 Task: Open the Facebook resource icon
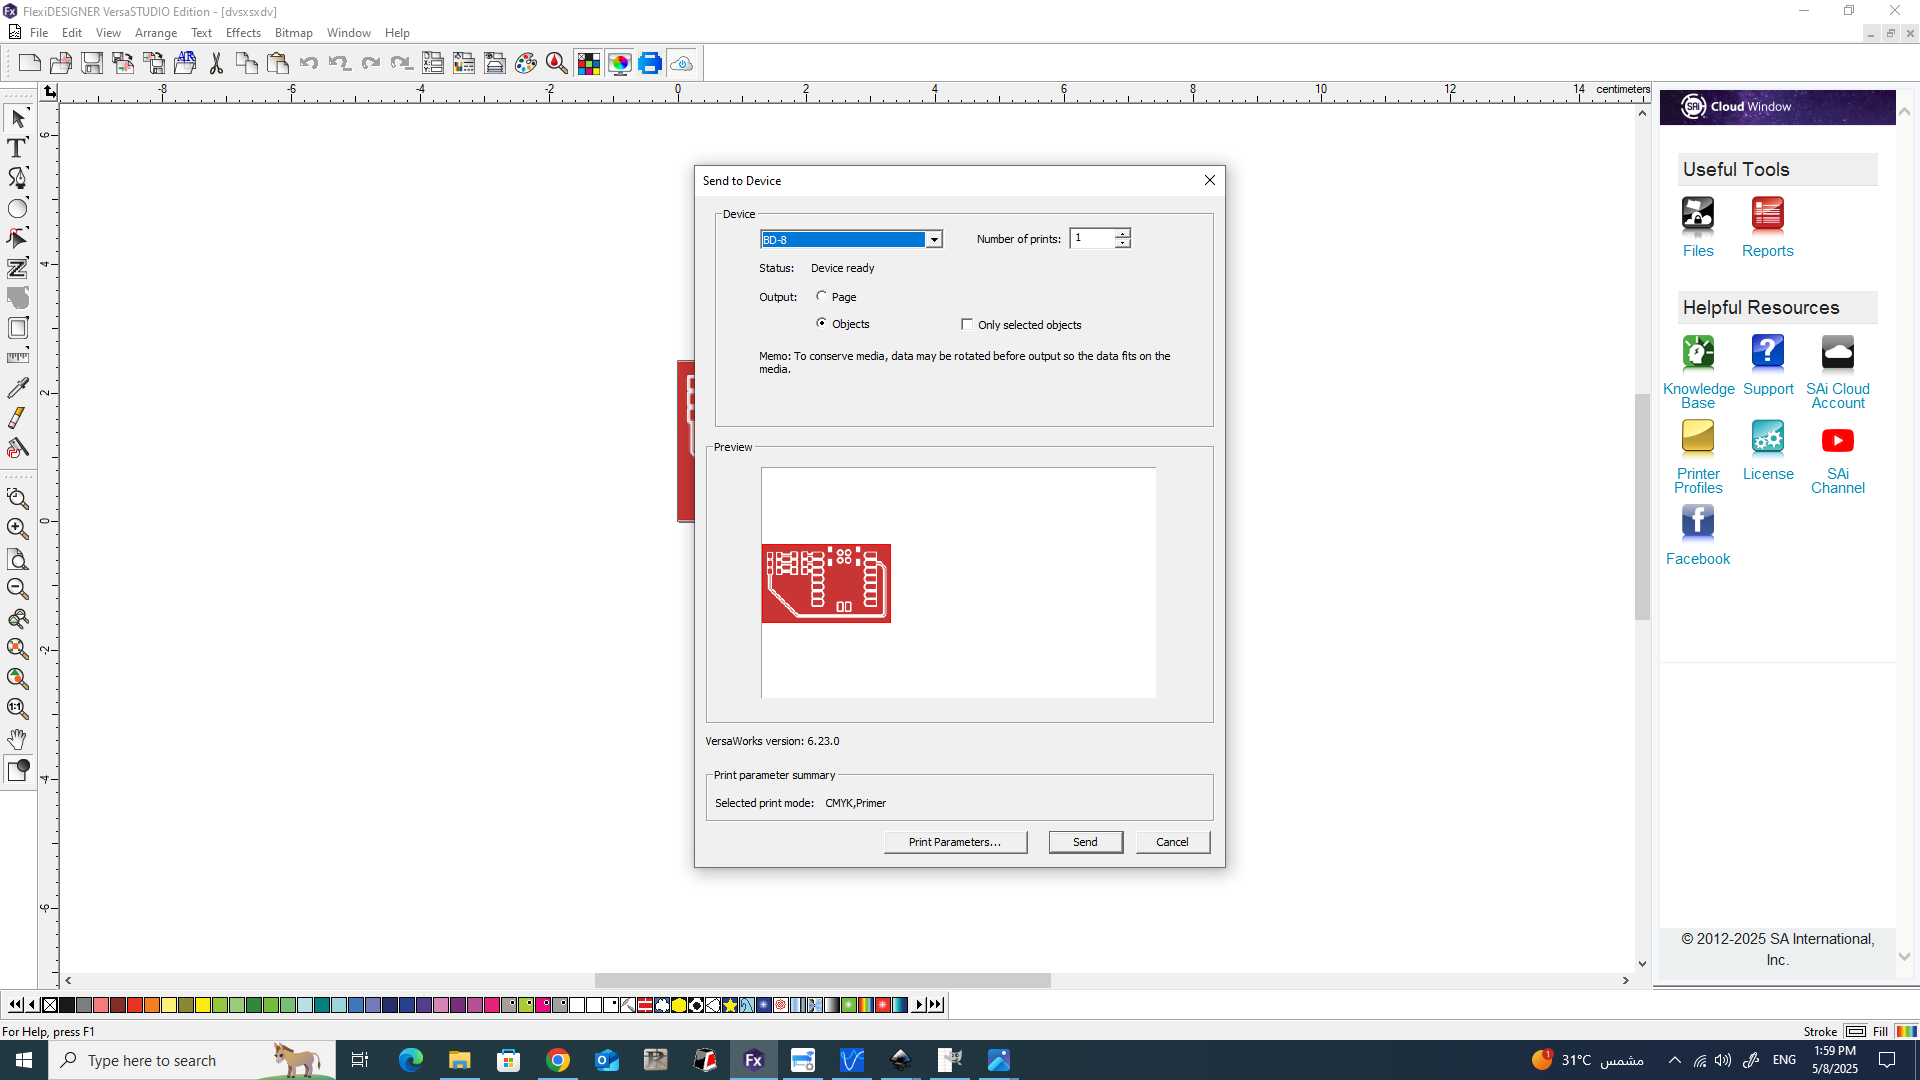[x=1698, y=535]
